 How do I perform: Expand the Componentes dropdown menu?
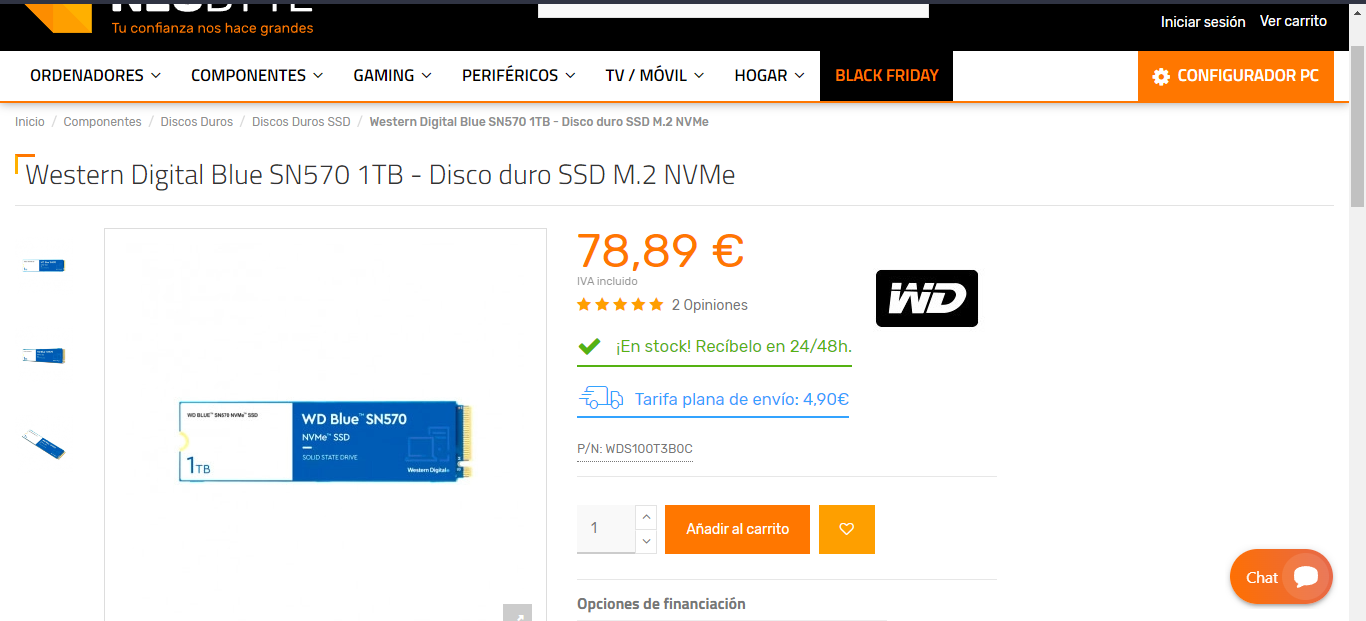pyautogui.click(x=257, y=75)
